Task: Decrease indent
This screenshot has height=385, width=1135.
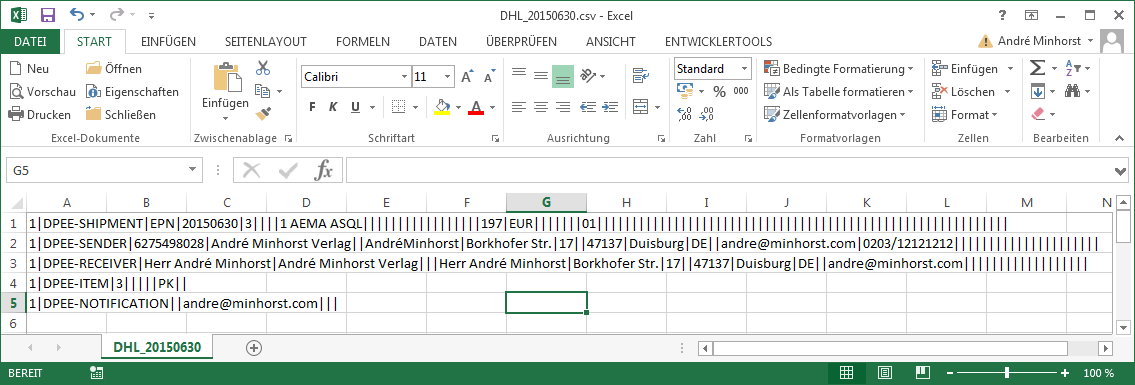Action: tap(588, 107)
